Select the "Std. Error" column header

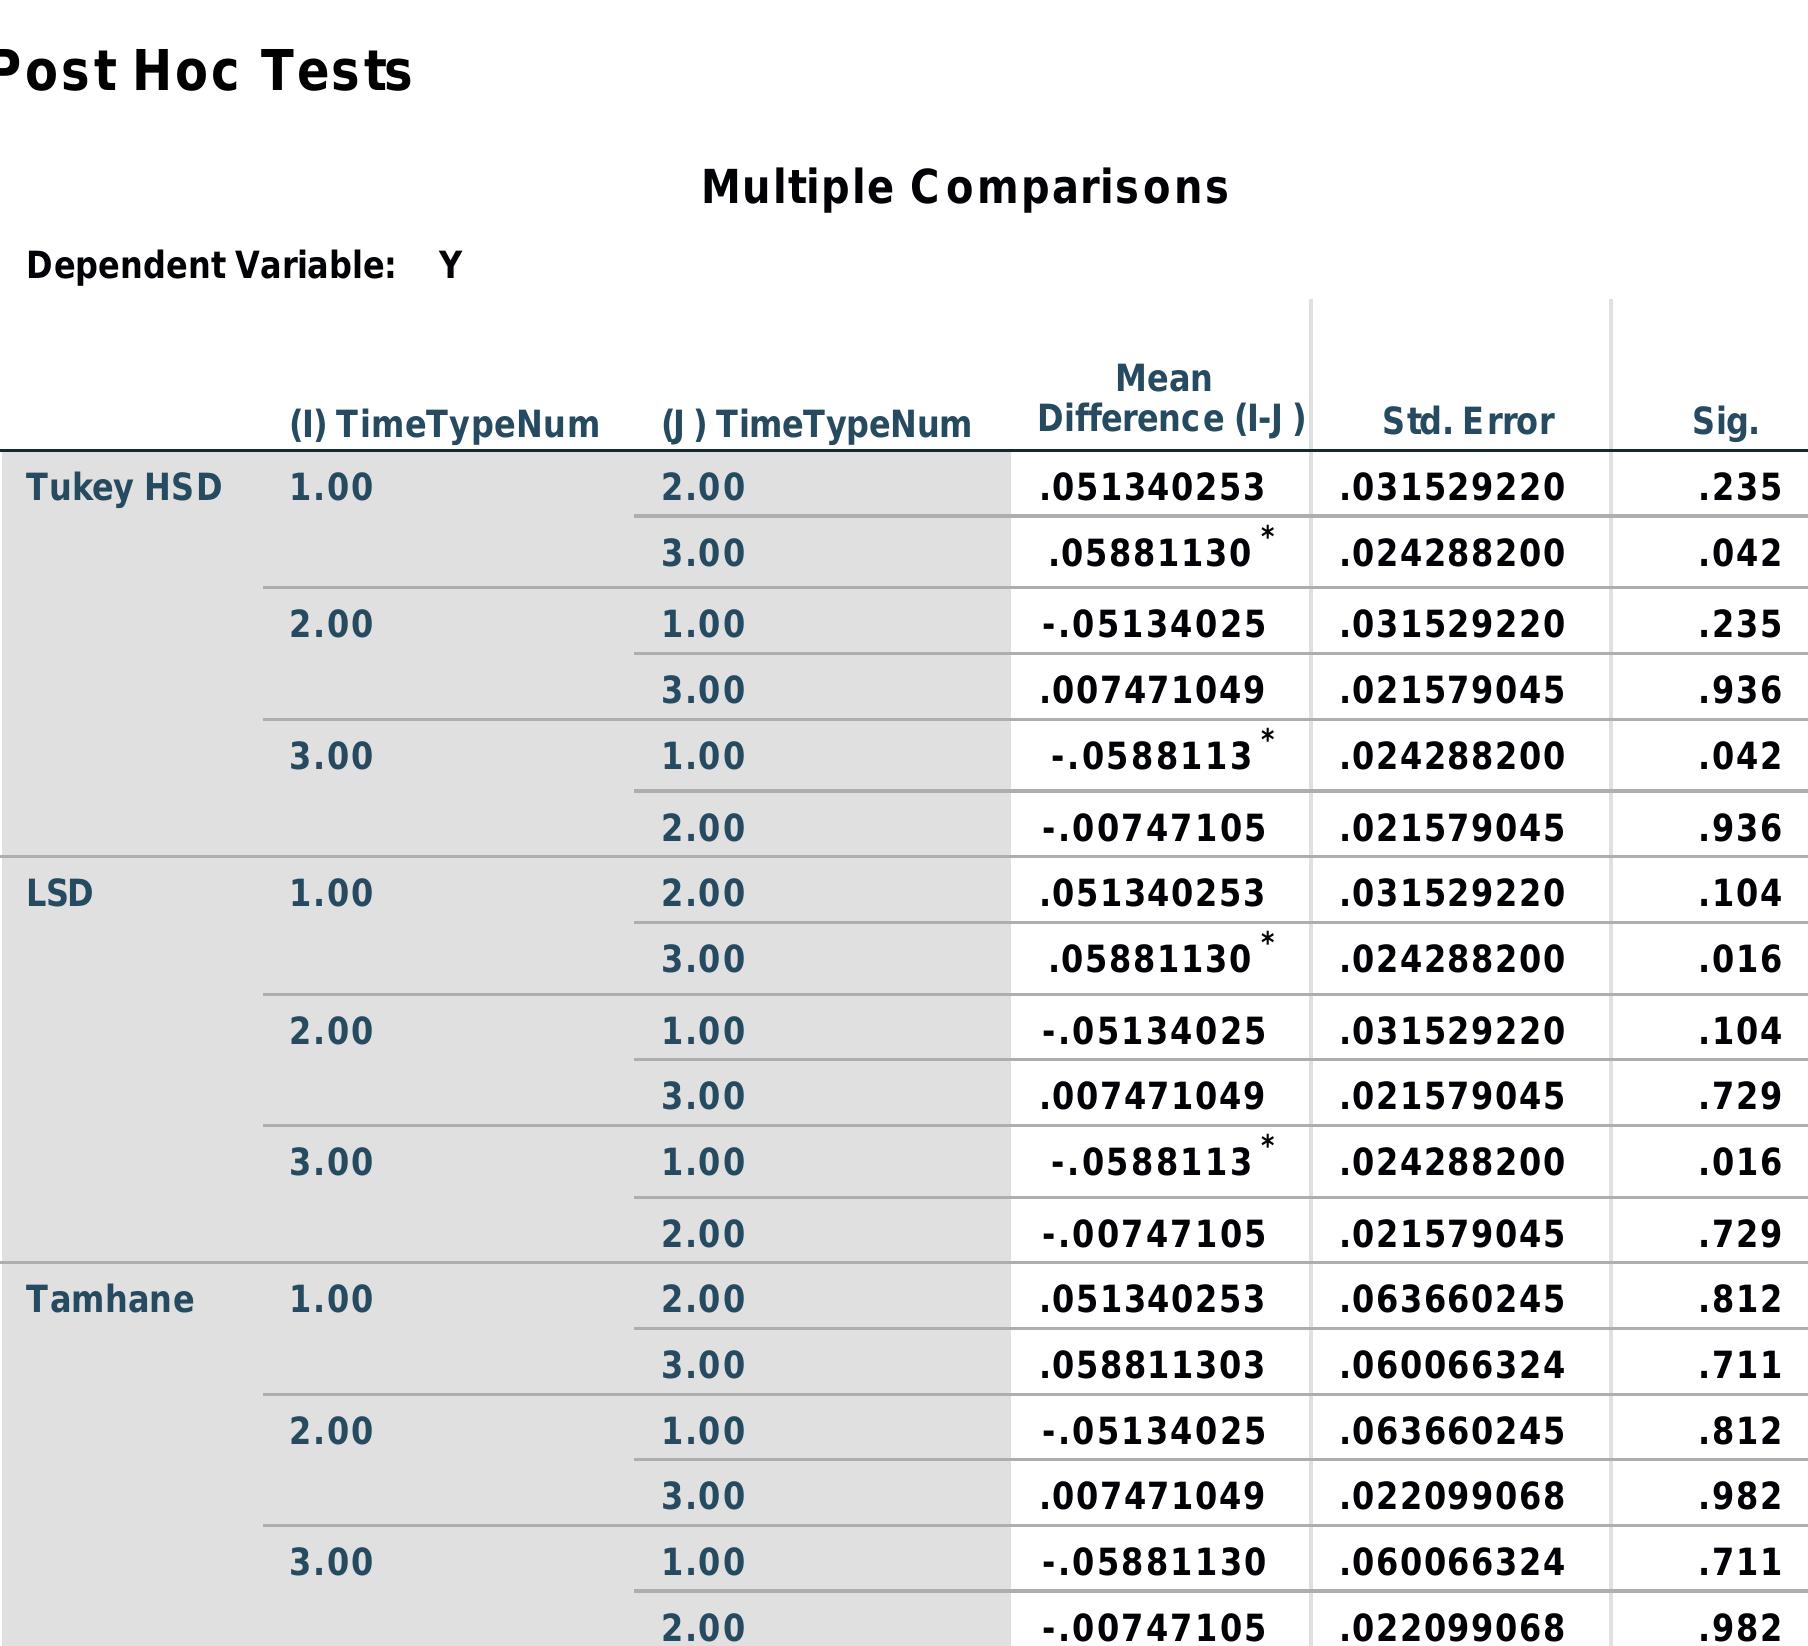(x=1467, y=421)
